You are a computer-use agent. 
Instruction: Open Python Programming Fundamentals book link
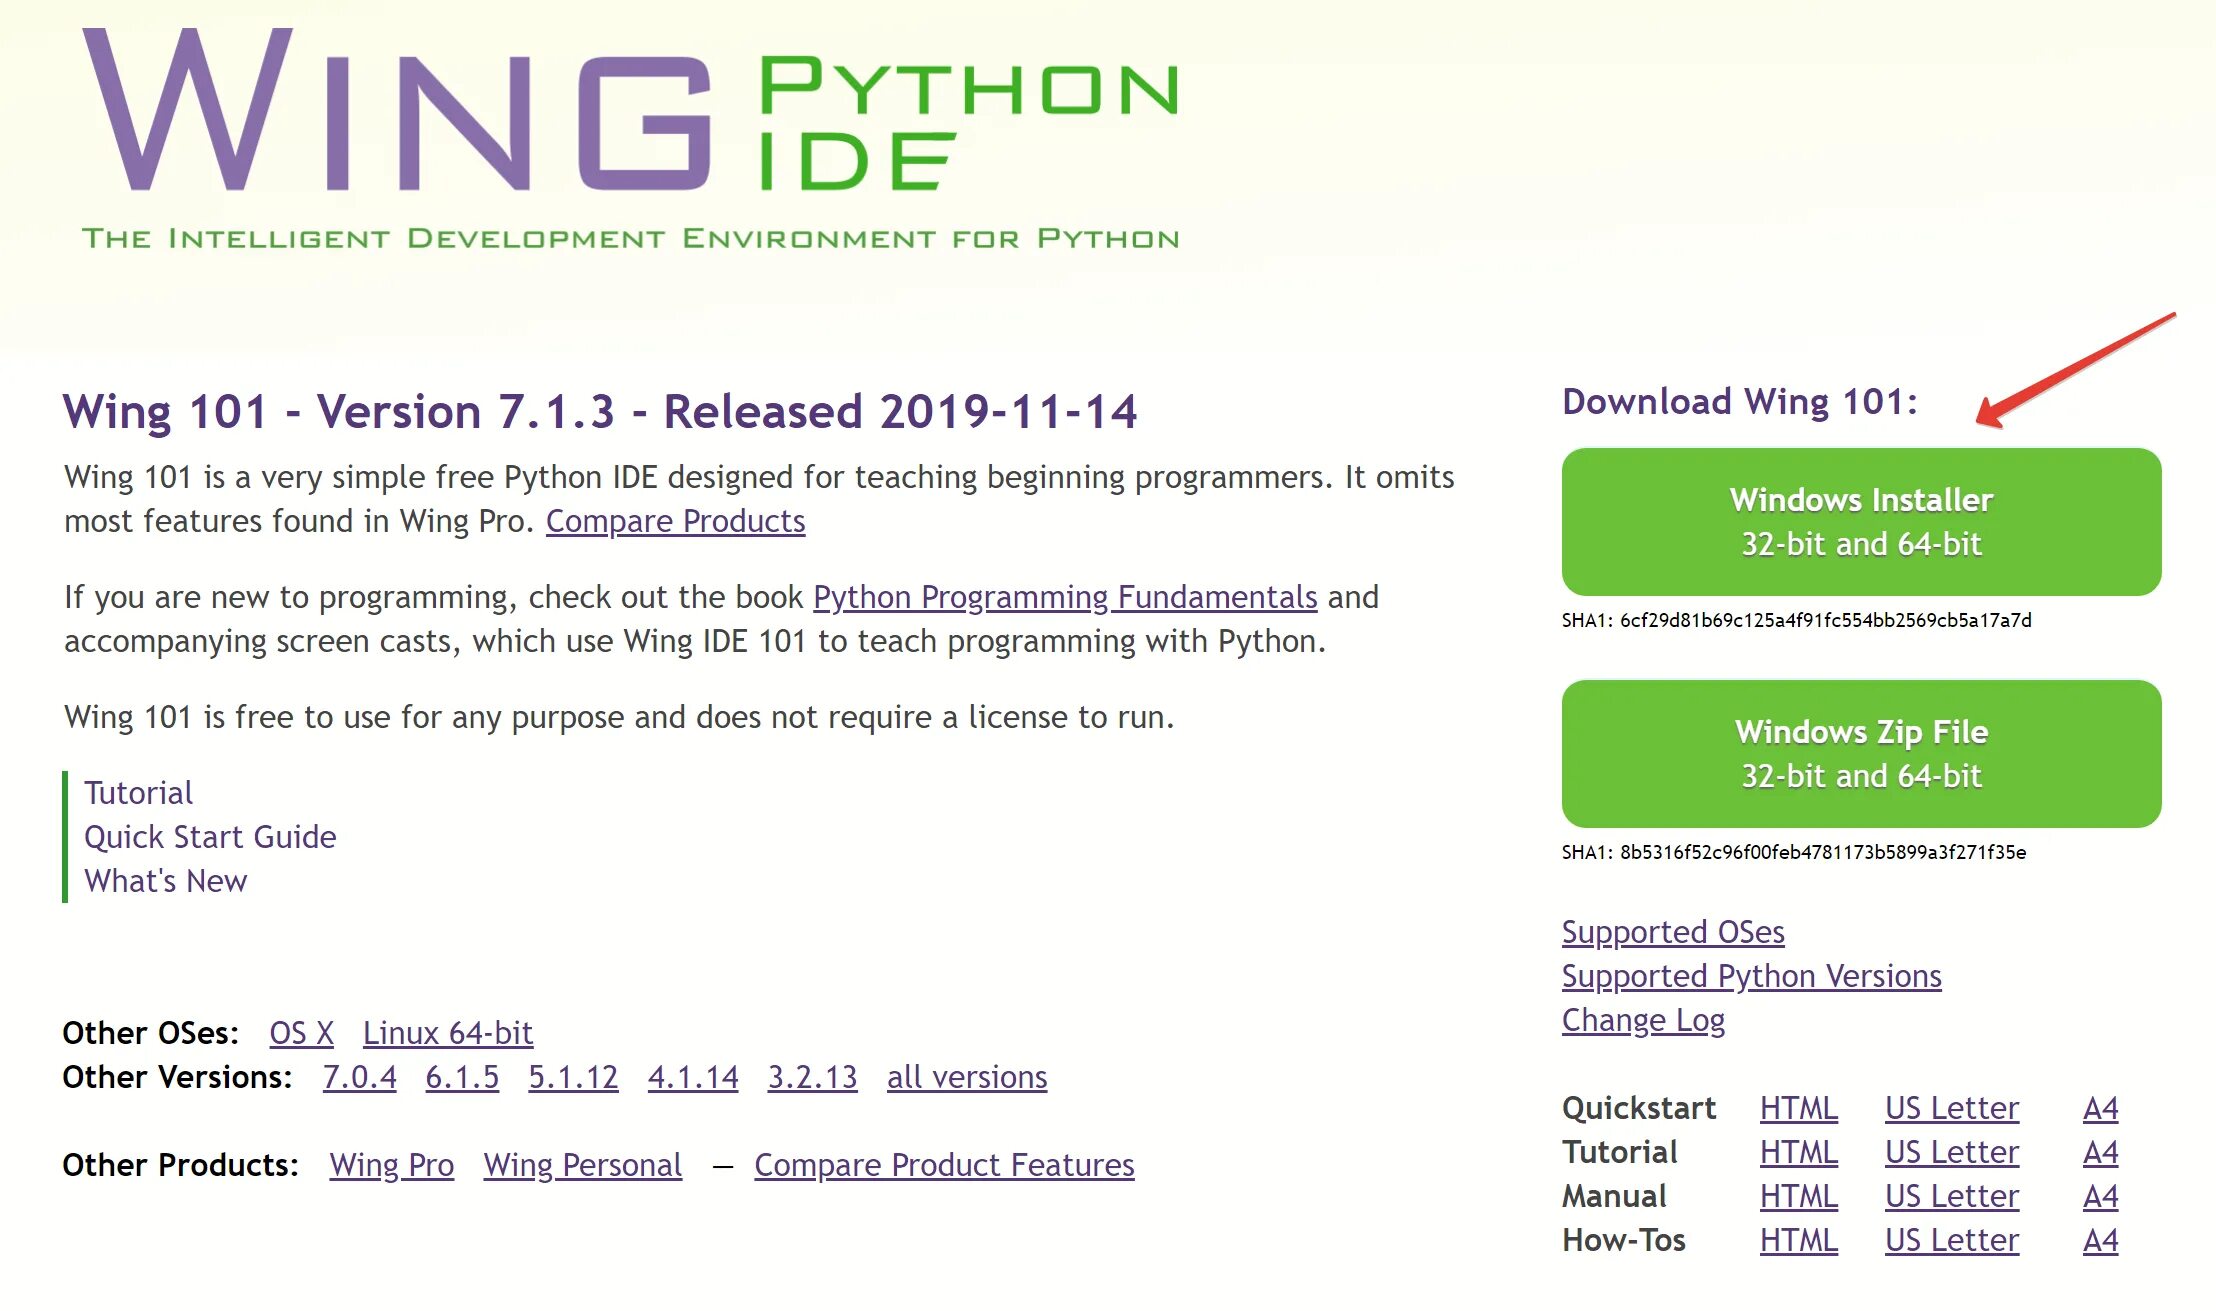[x=1065, y=597]
